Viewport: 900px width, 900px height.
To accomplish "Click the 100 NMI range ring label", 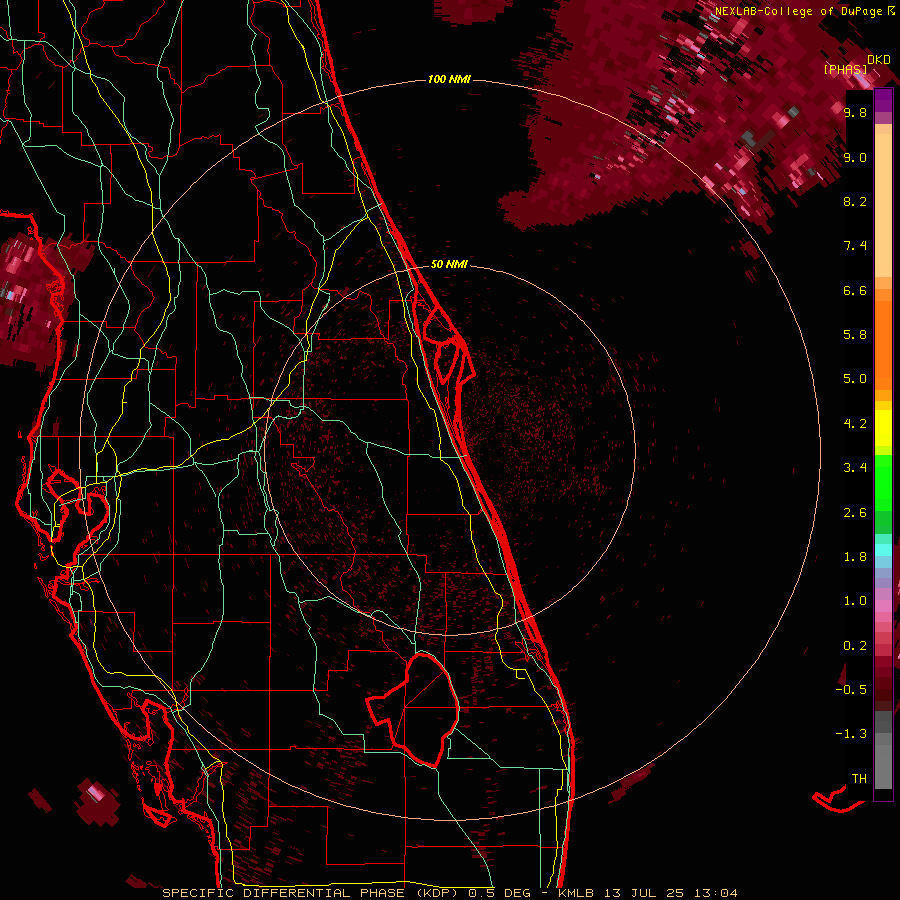I will (x=449, y=79).
